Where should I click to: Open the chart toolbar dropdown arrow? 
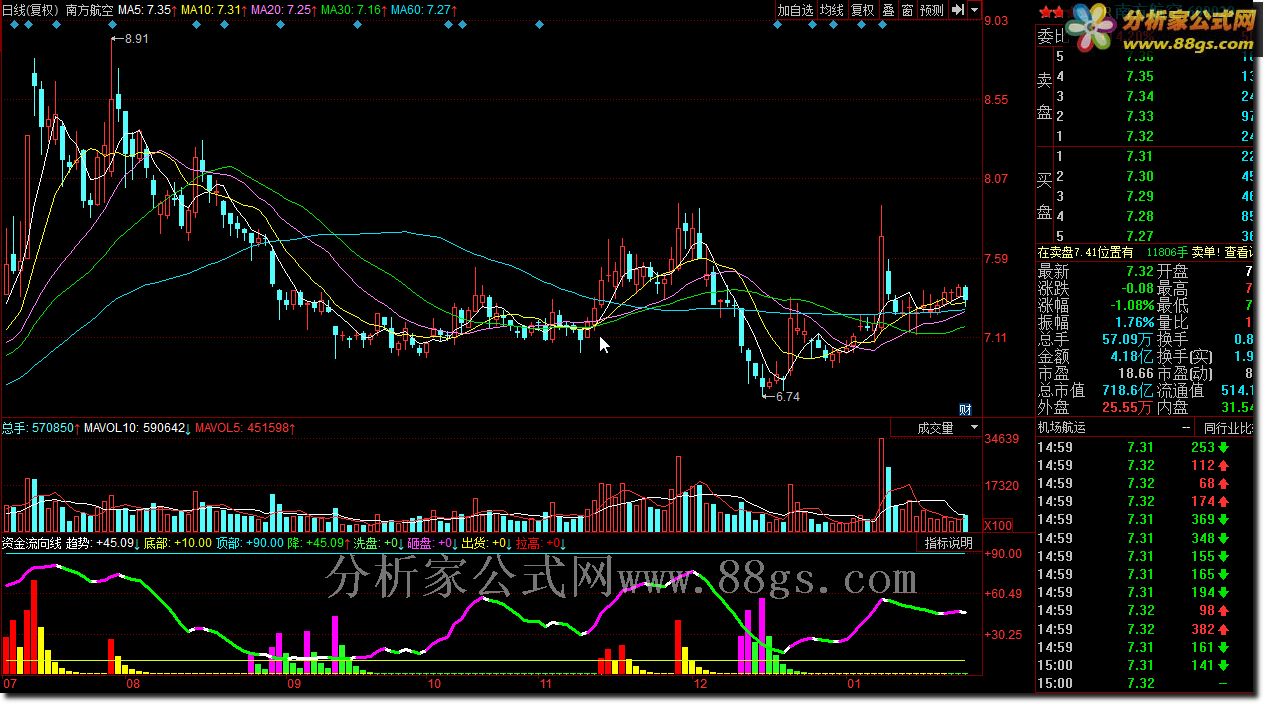click(x=974, y=10)
